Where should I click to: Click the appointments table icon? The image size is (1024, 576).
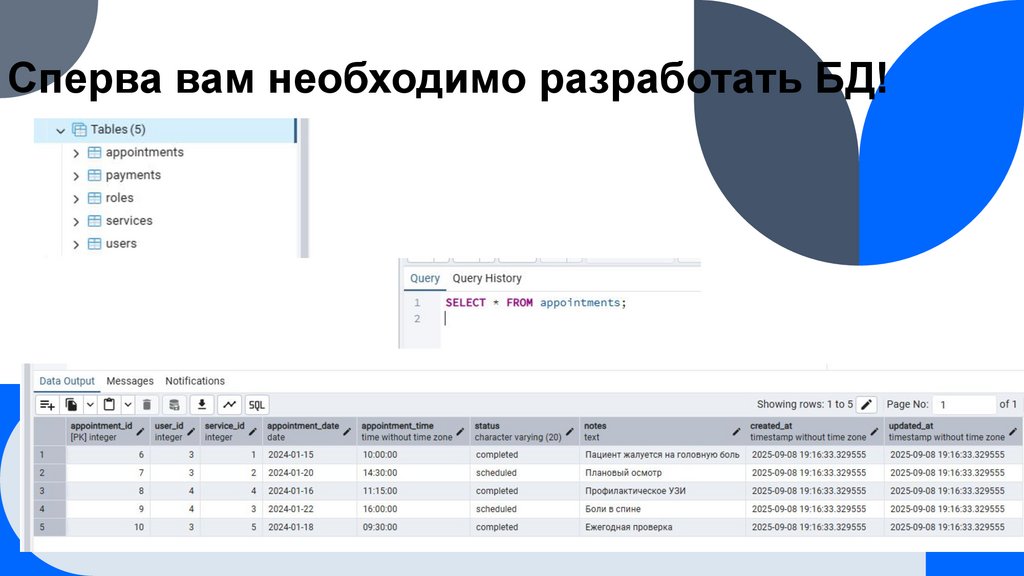[x=95, y=153]
